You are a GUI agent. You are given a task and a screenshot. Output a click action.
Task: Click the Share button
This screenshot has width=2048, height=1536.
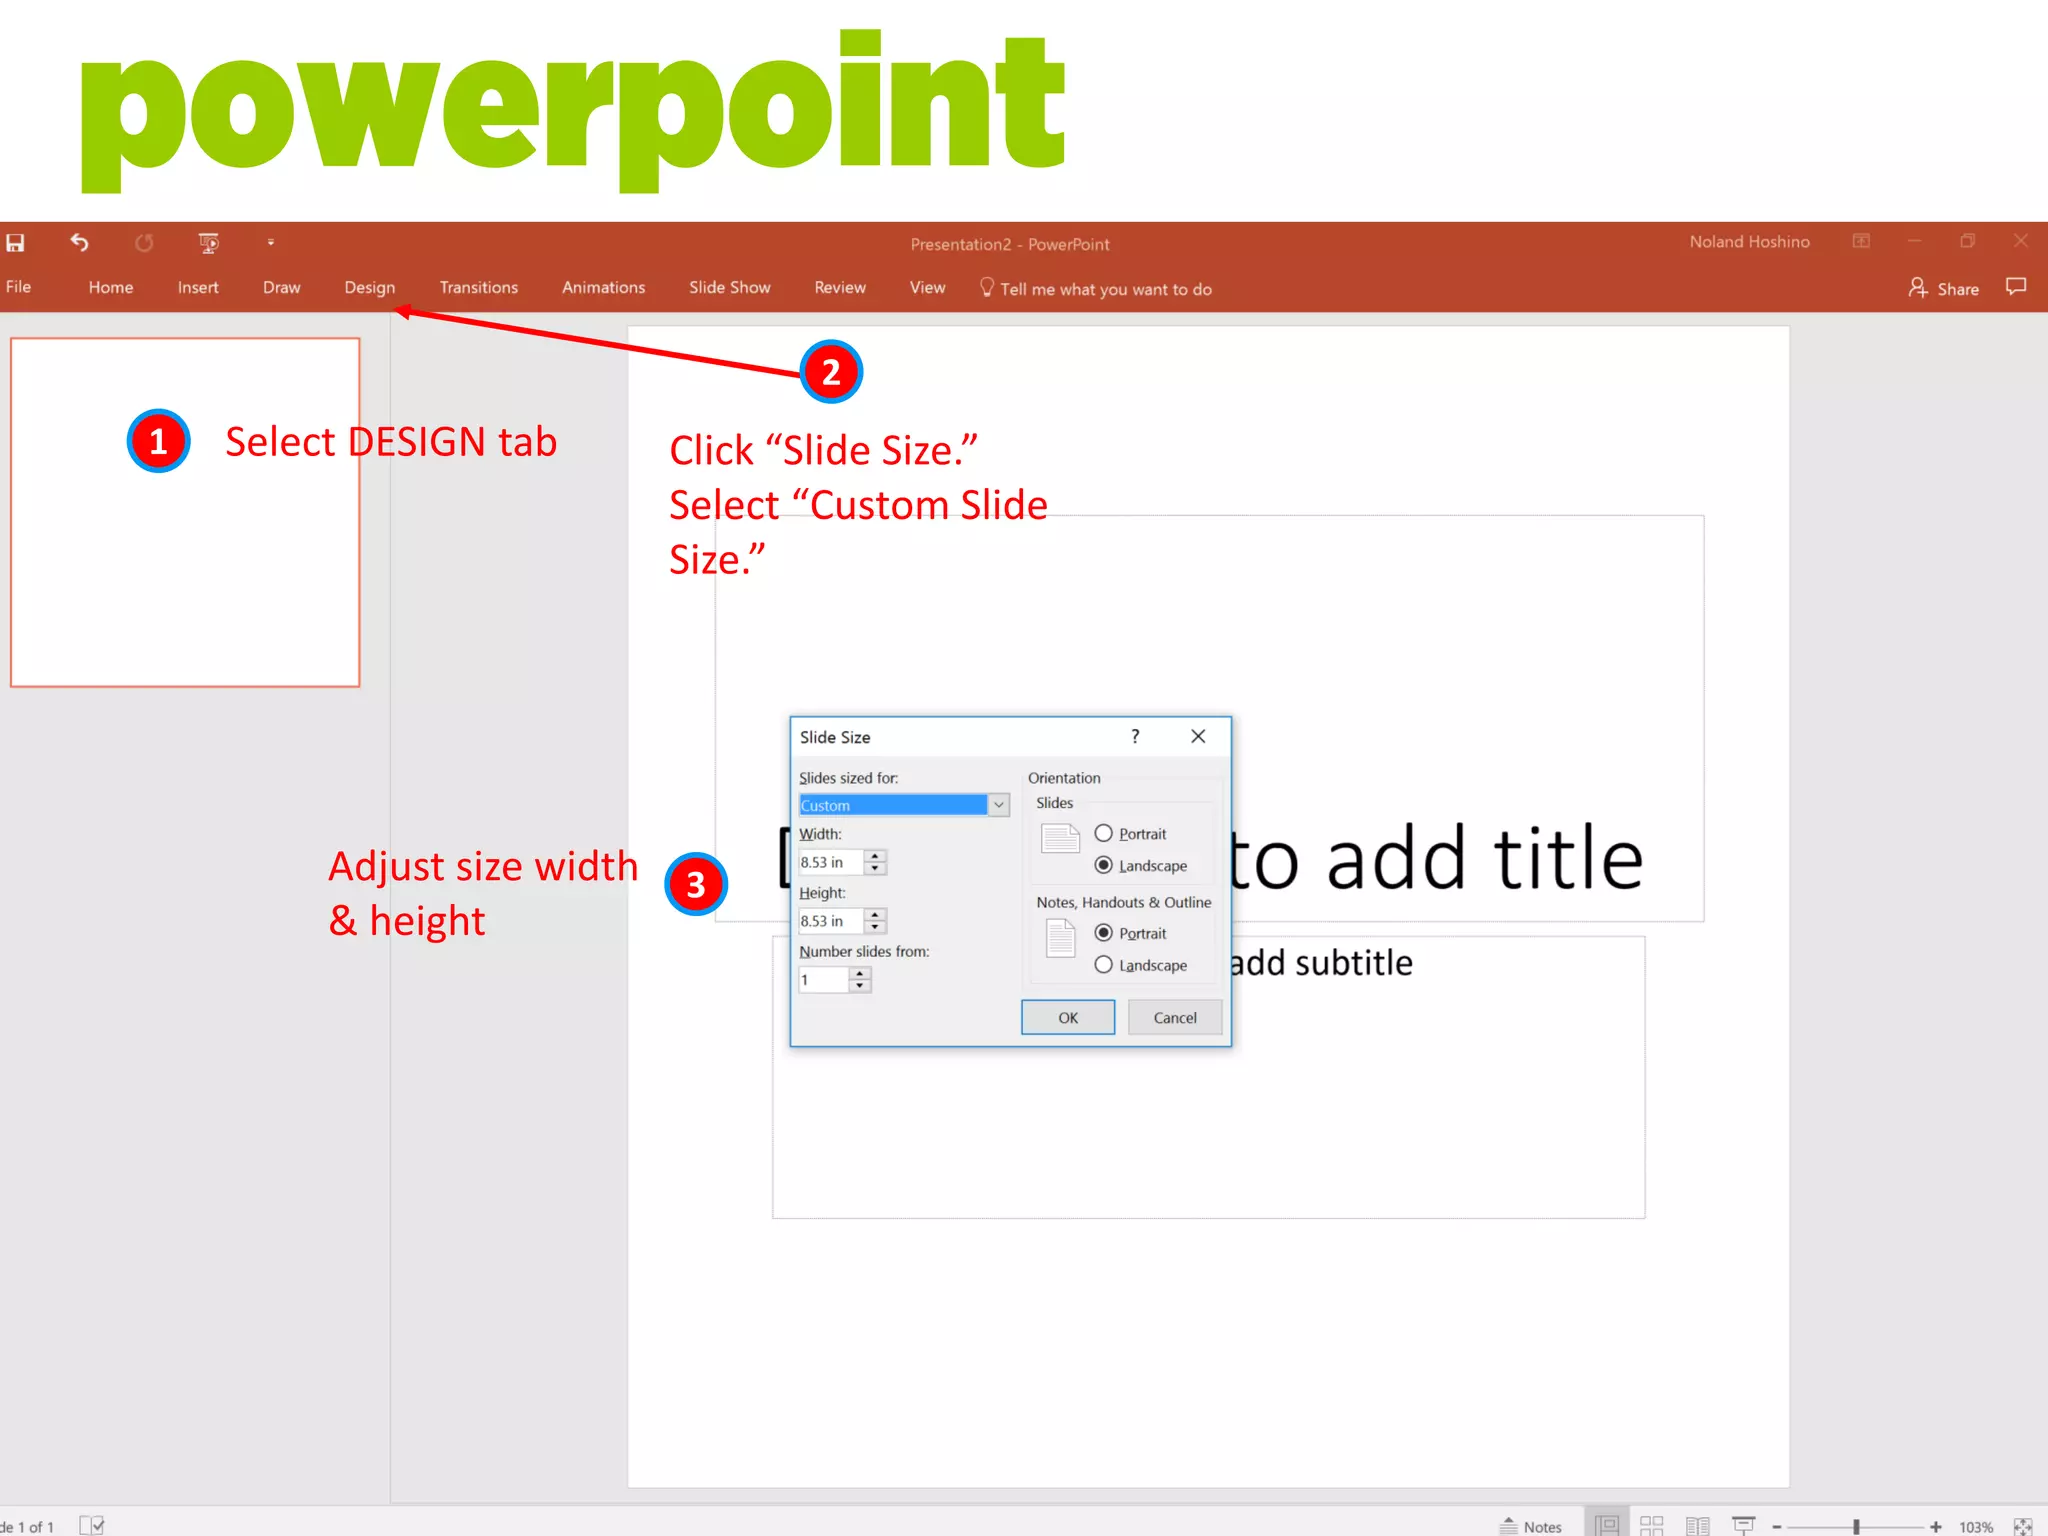[1943, 288]
